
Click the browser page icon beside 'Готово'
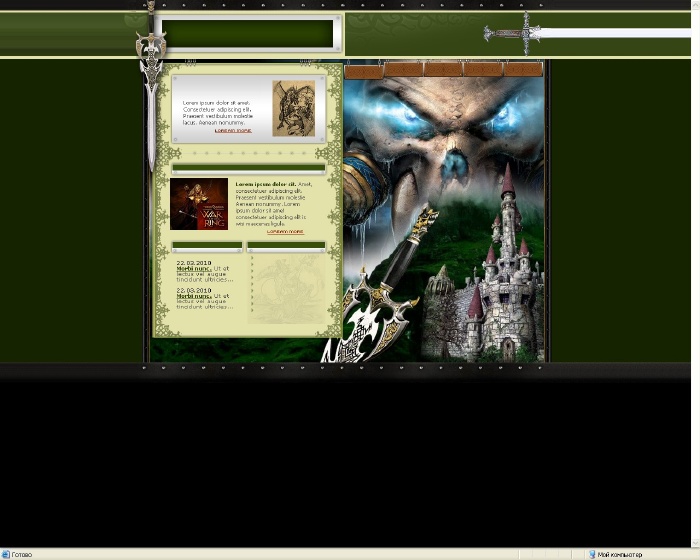pos(5,555)
